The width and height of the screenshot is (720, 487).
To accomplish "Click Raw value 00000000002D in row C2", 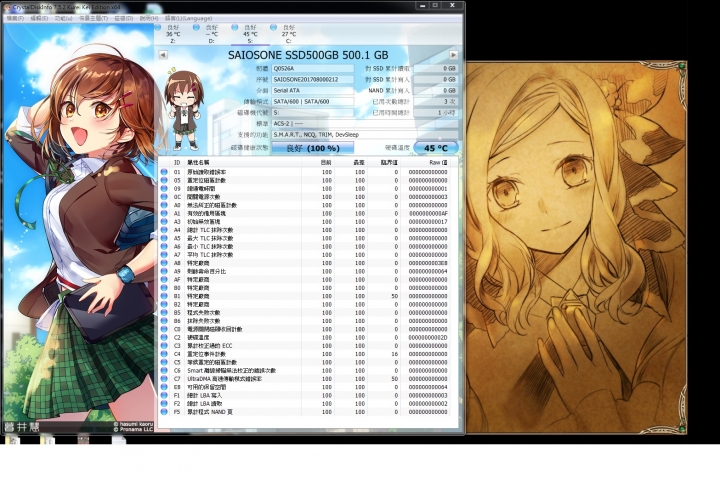I will [428, 337].
